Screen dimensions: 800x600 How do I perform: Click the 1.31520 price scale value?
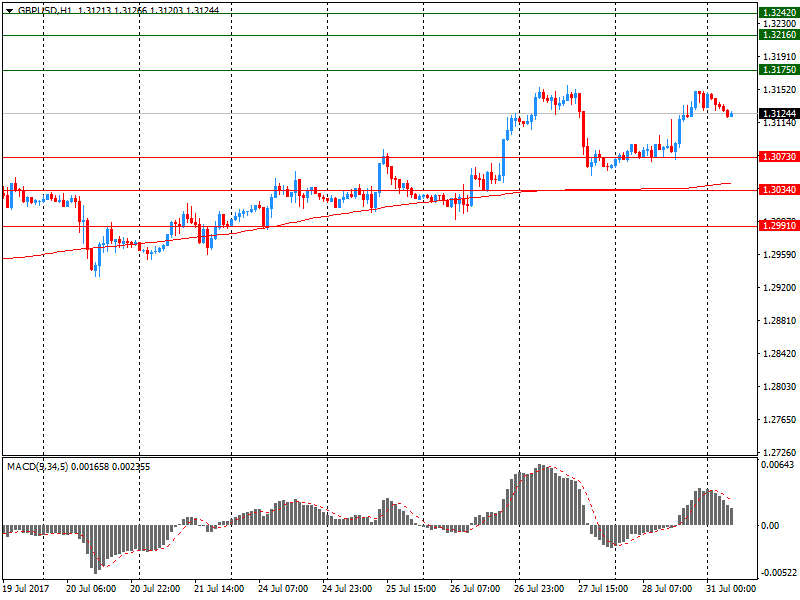780,90
